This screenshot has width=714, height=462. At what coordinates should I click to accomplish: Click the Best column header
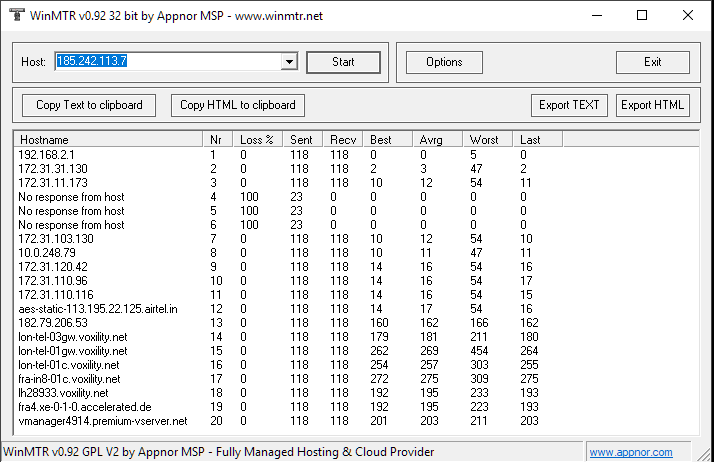click(388, 139)
